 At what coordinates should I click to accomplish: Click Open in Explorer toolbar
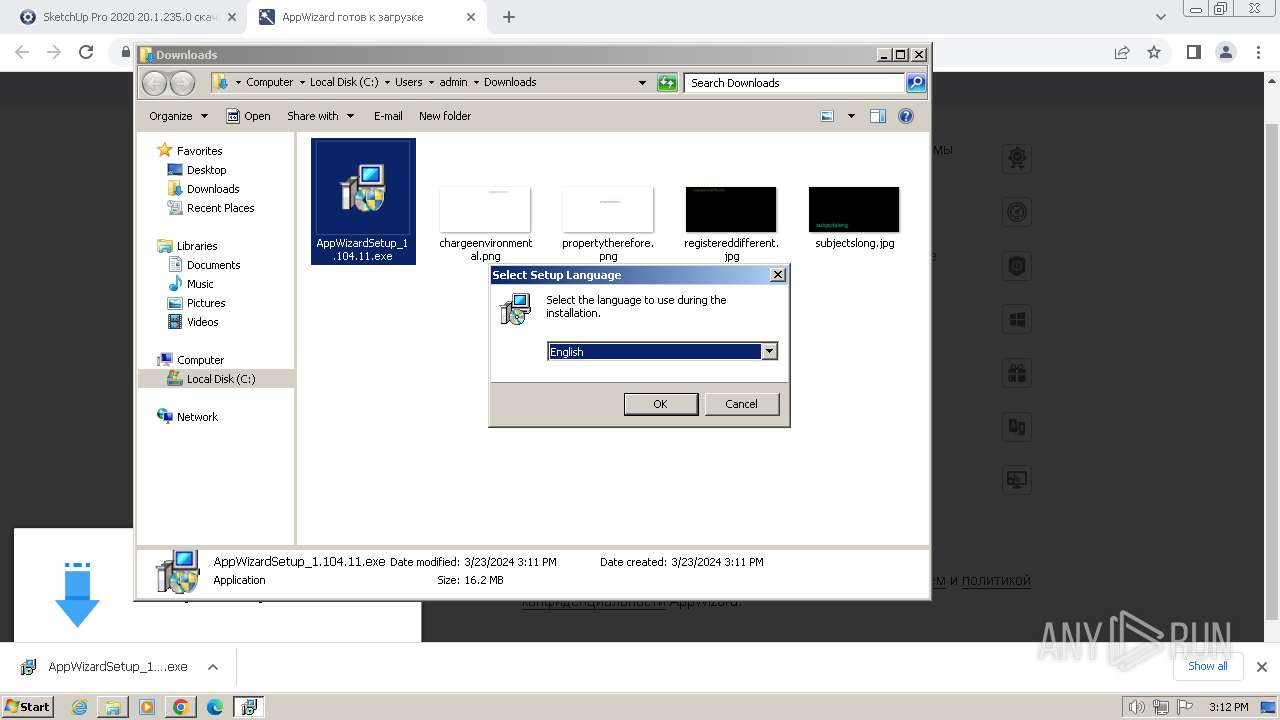[x=248, y=116]
